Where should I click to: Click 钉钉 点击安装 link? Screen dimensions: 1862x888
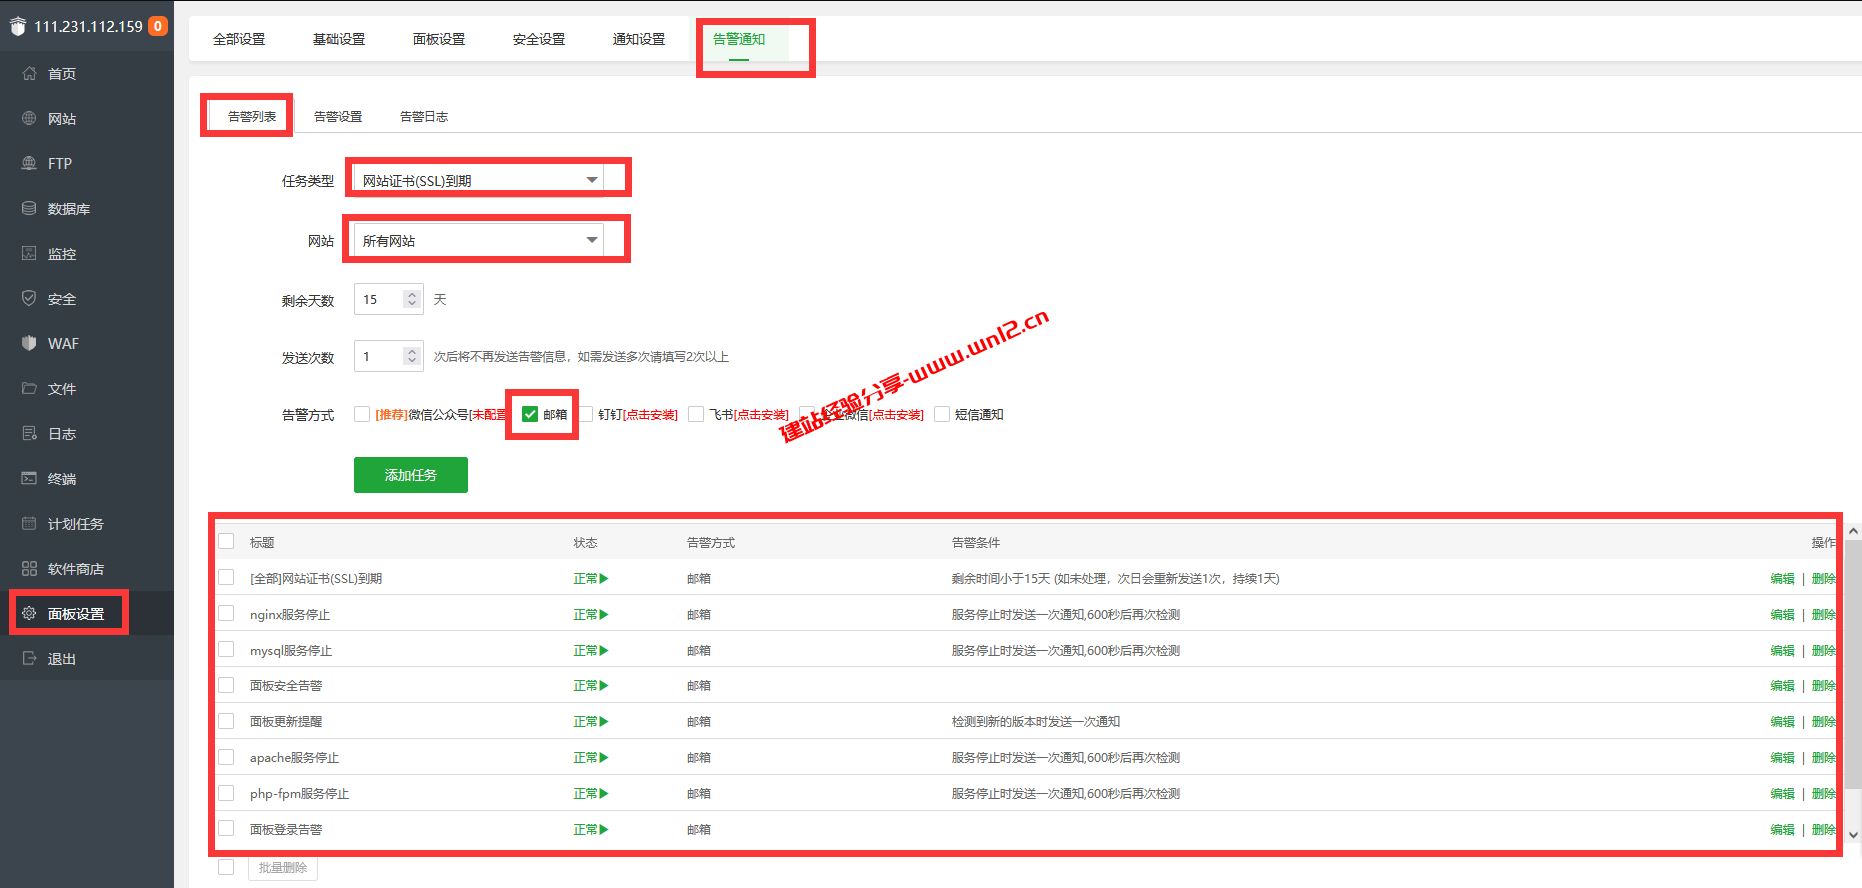(650, 415)
